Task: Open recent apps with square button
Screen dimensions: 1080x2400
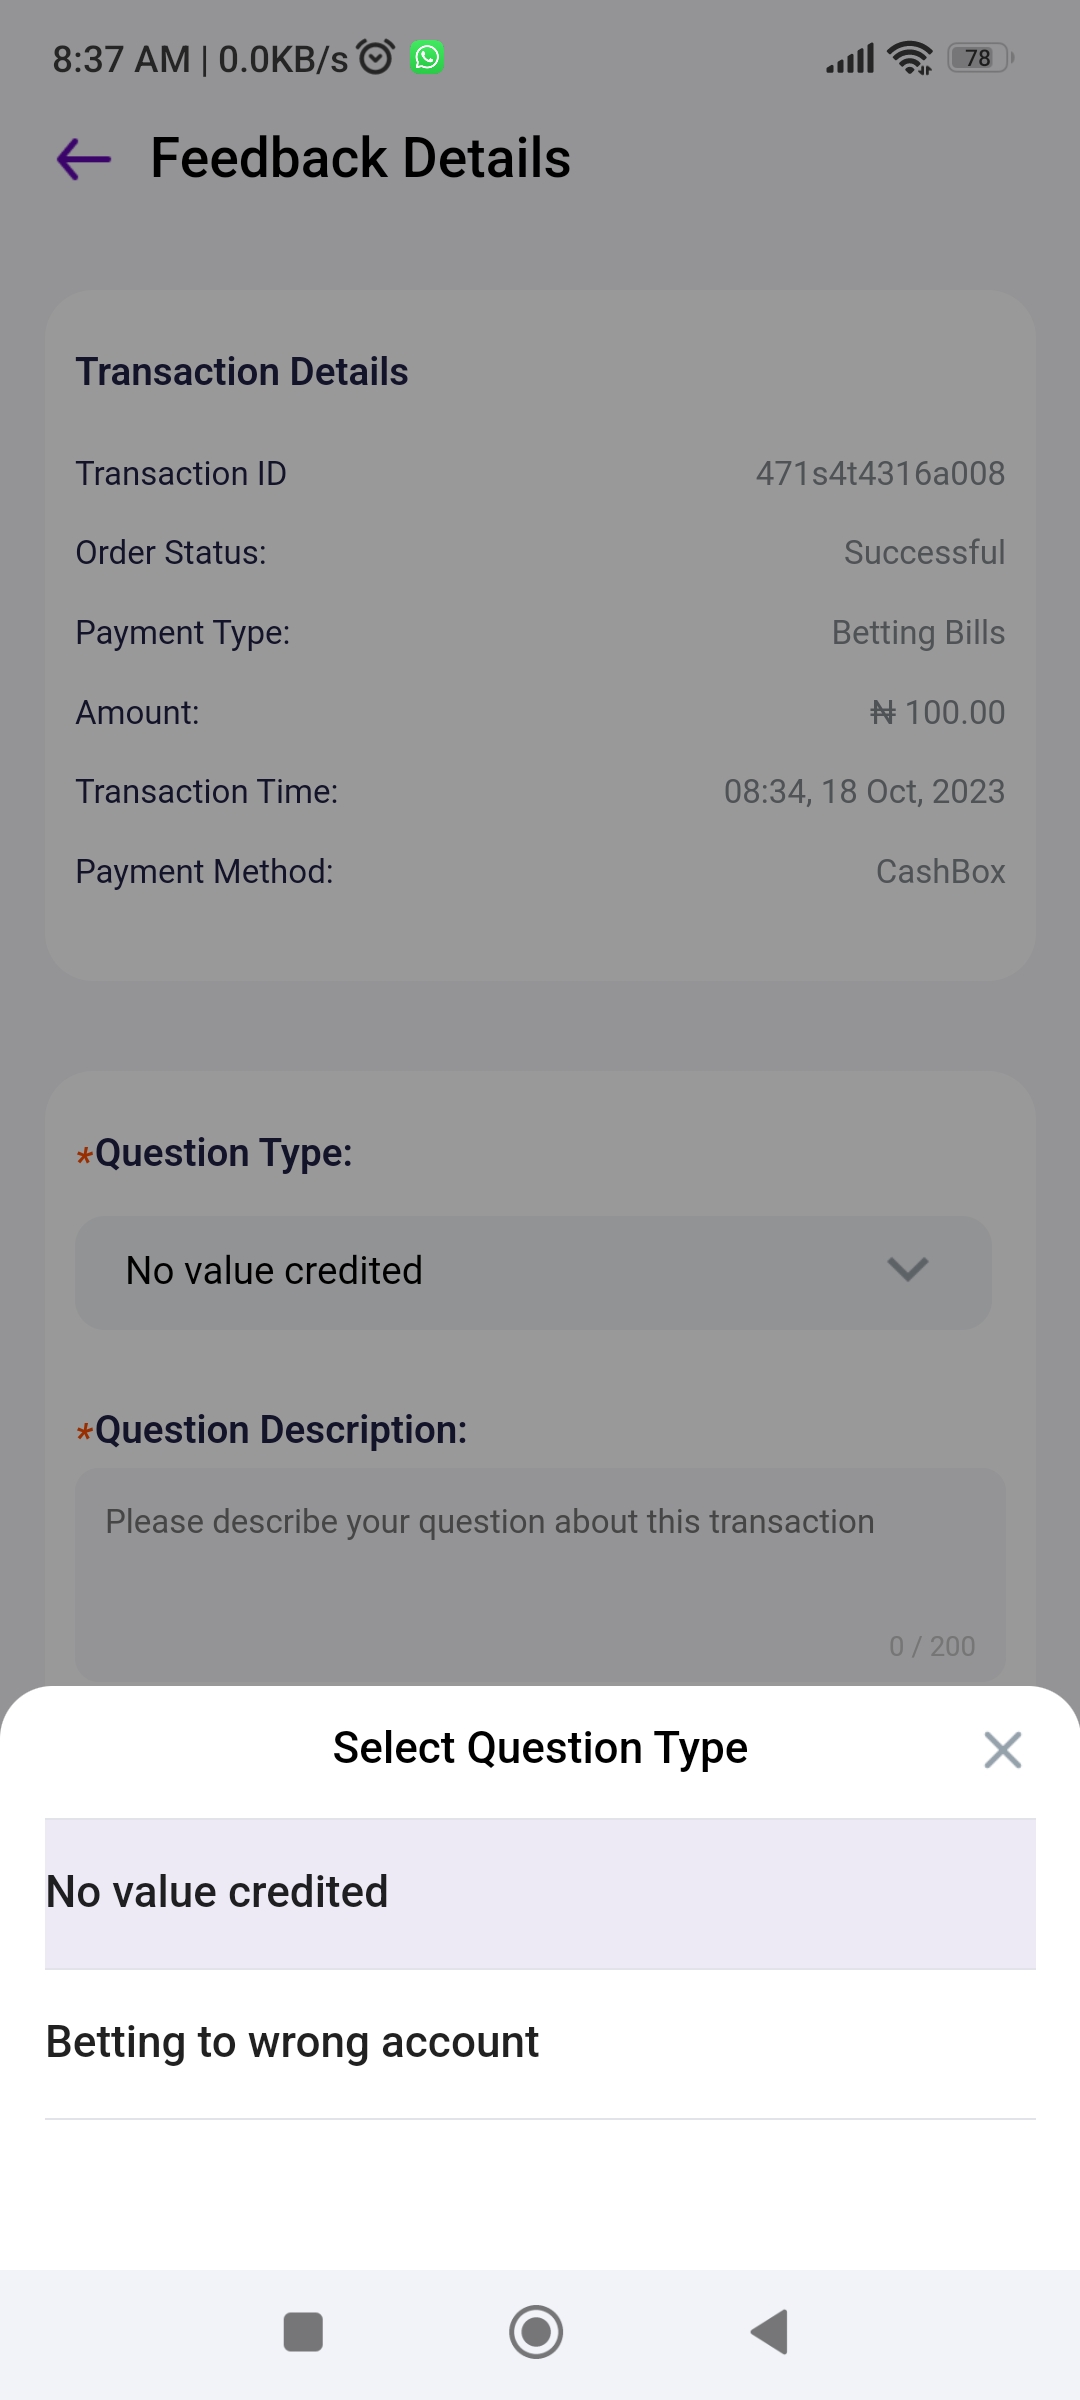Action: (x=303, y=2332)
